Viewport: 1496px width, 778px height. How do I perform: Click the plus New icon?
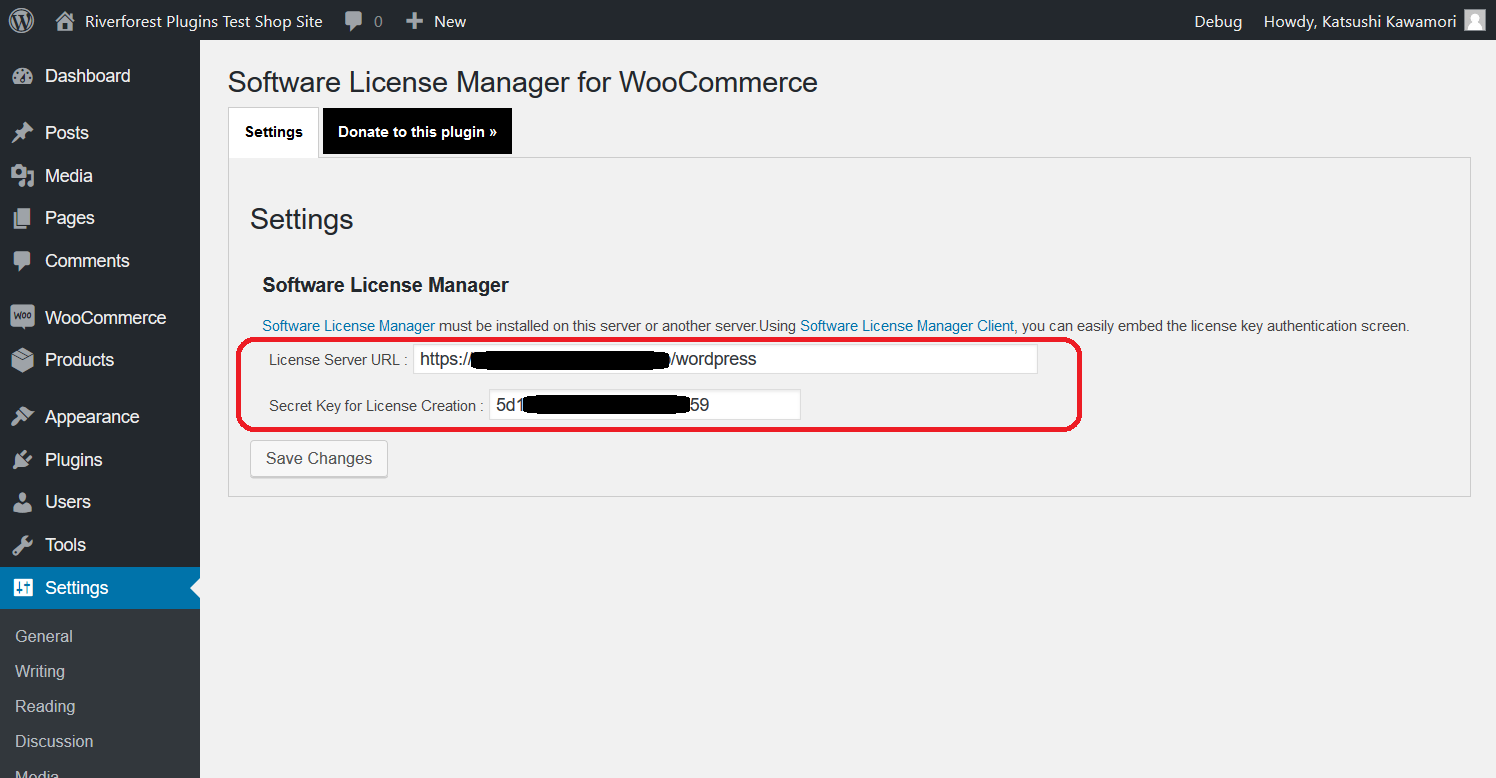415,21
